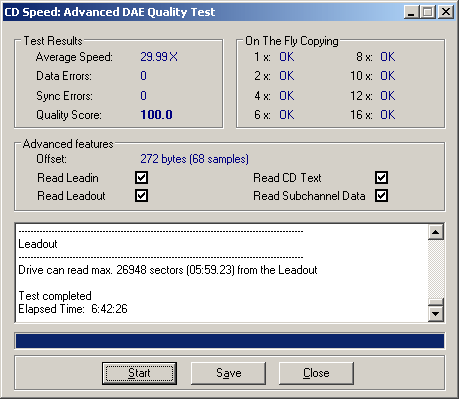This screenshot has width=459, height=399.
Task: Close the DAE Quality Test dialog
Action: tap(316, 373)
